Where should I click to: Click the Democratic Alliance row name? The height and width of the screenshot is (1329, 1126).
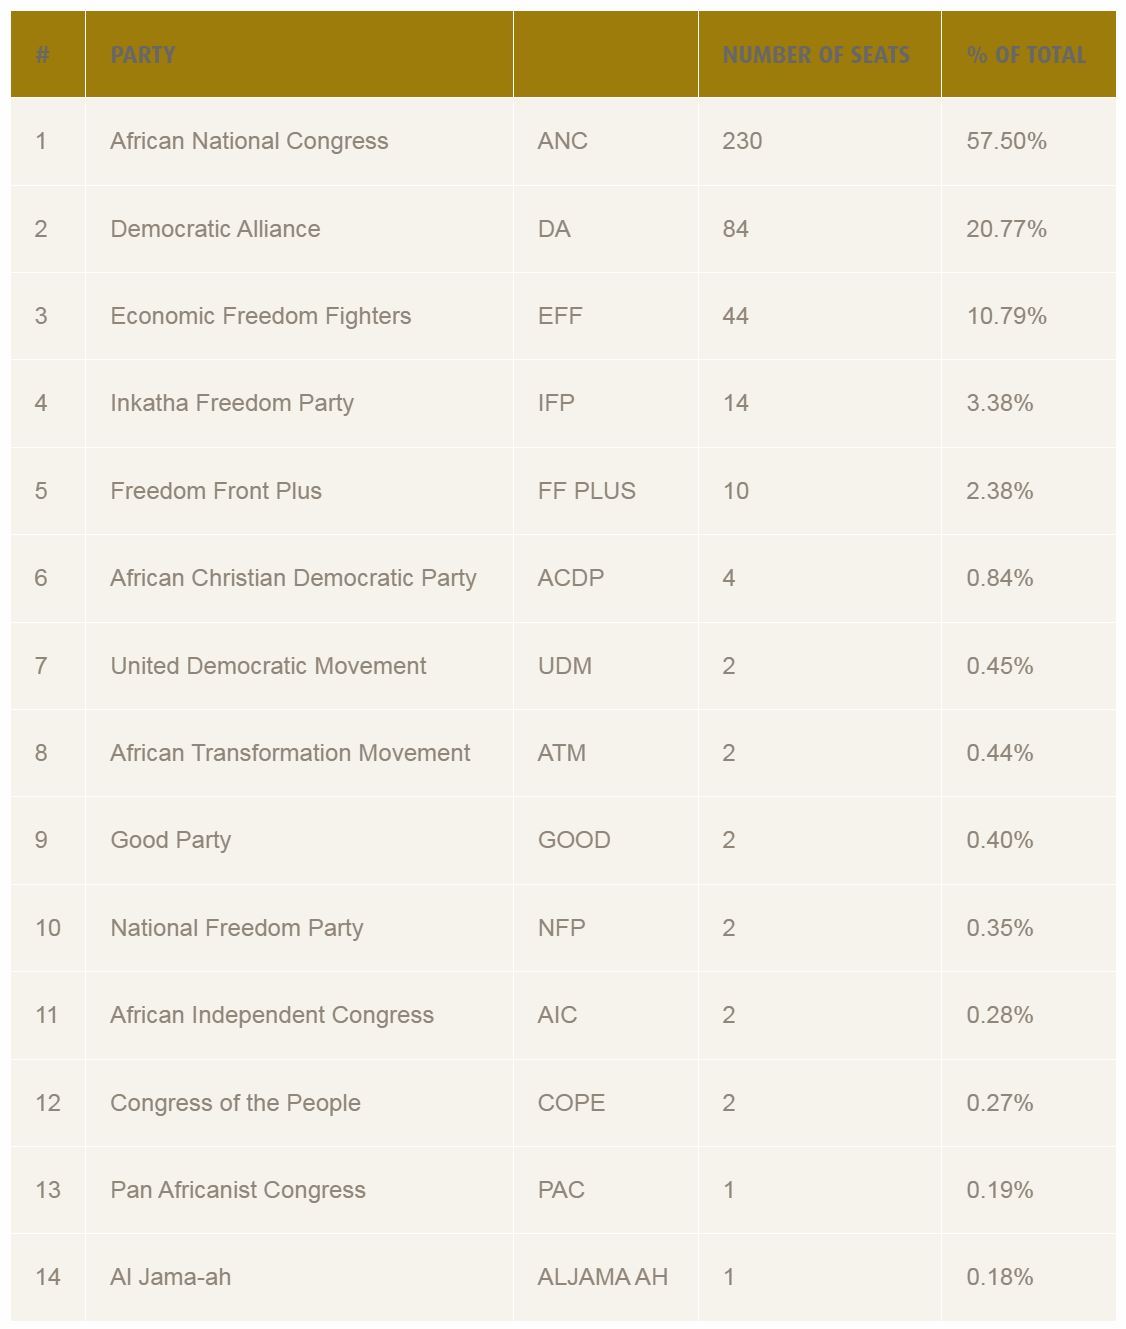(x=215, y=229)
